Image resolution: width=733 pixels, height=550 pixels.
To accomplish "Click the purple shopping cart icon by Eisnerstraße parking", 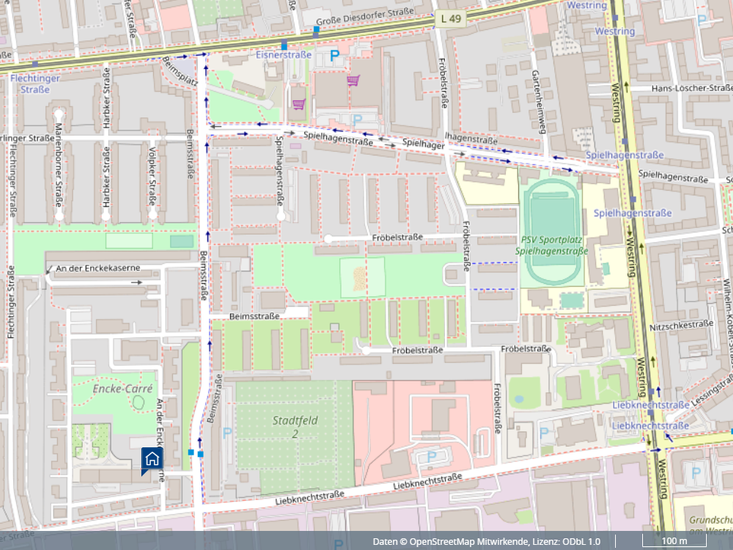I will pyautogui.click(x=352, y=81).
